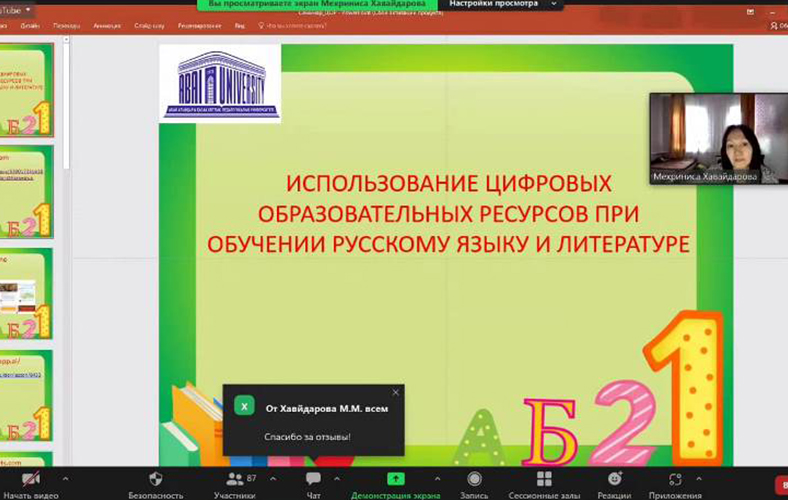Open the Security shield icon
Screen dimensions: 788x500
click(x=155, y=479)
